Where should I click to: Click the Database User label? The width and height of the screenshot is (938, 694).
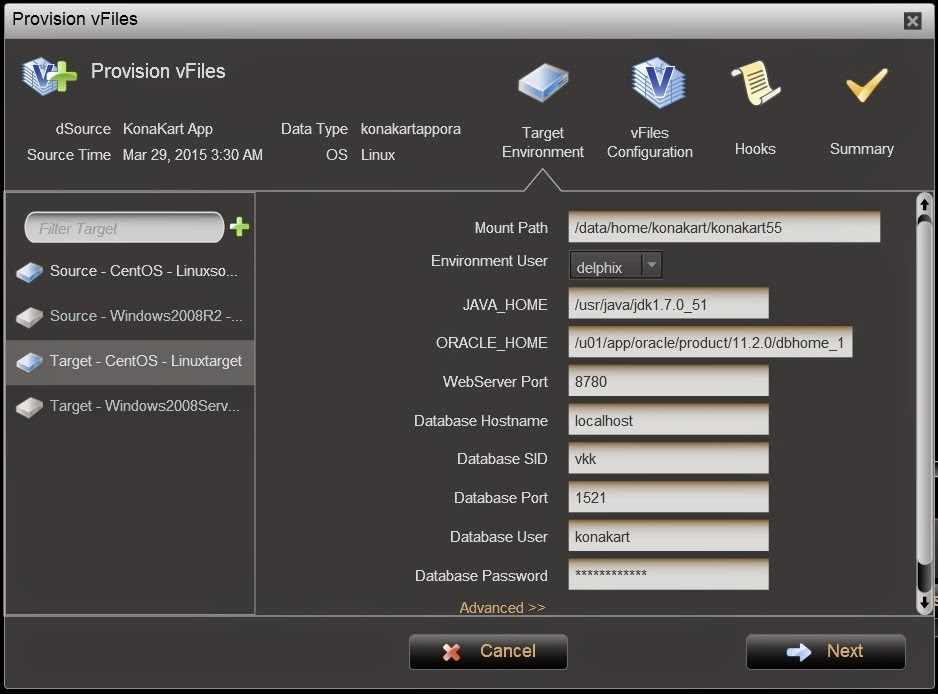coord(499,537)
